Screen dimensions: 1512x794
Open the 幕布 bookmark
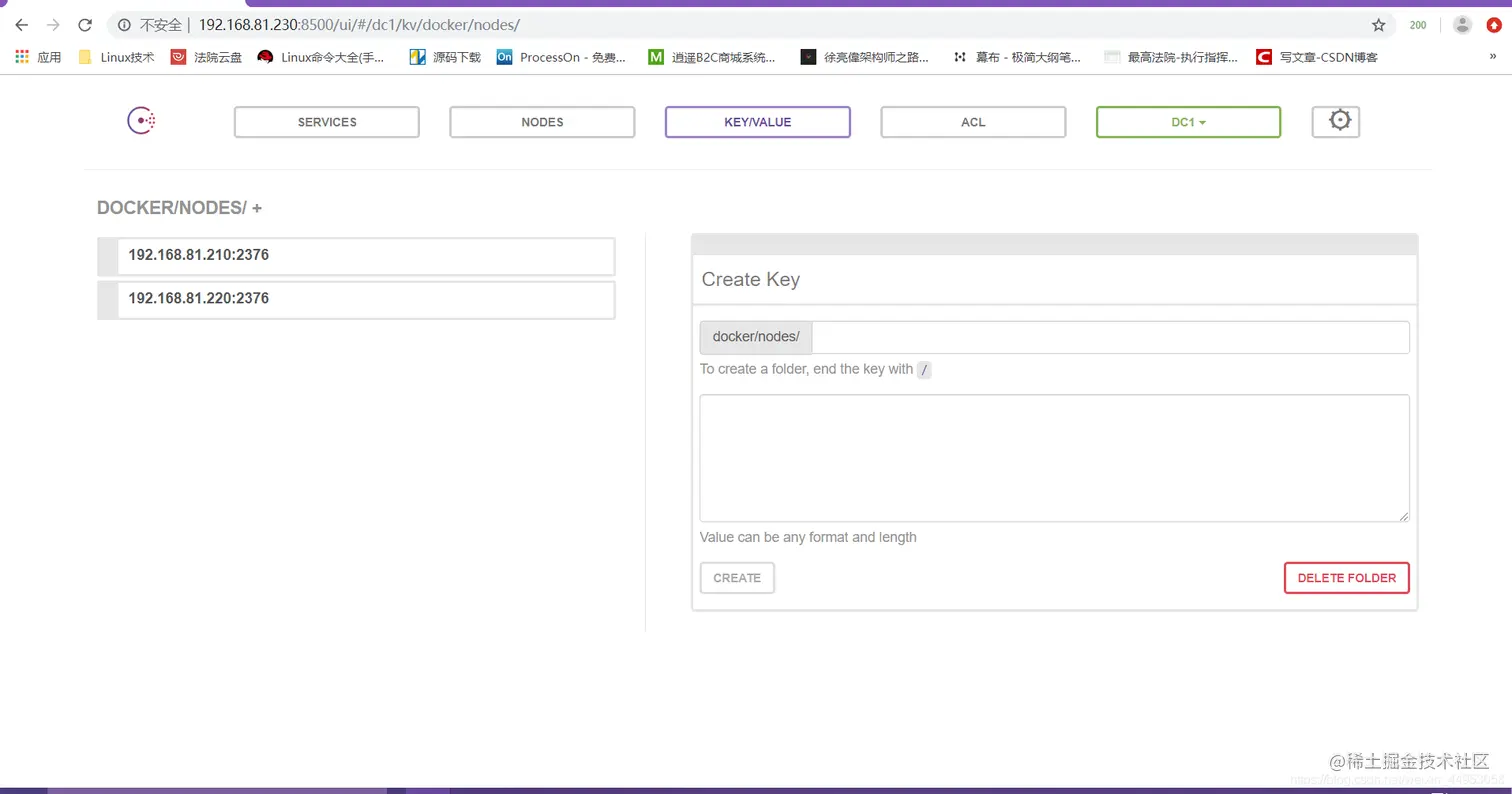[1017, 57]
